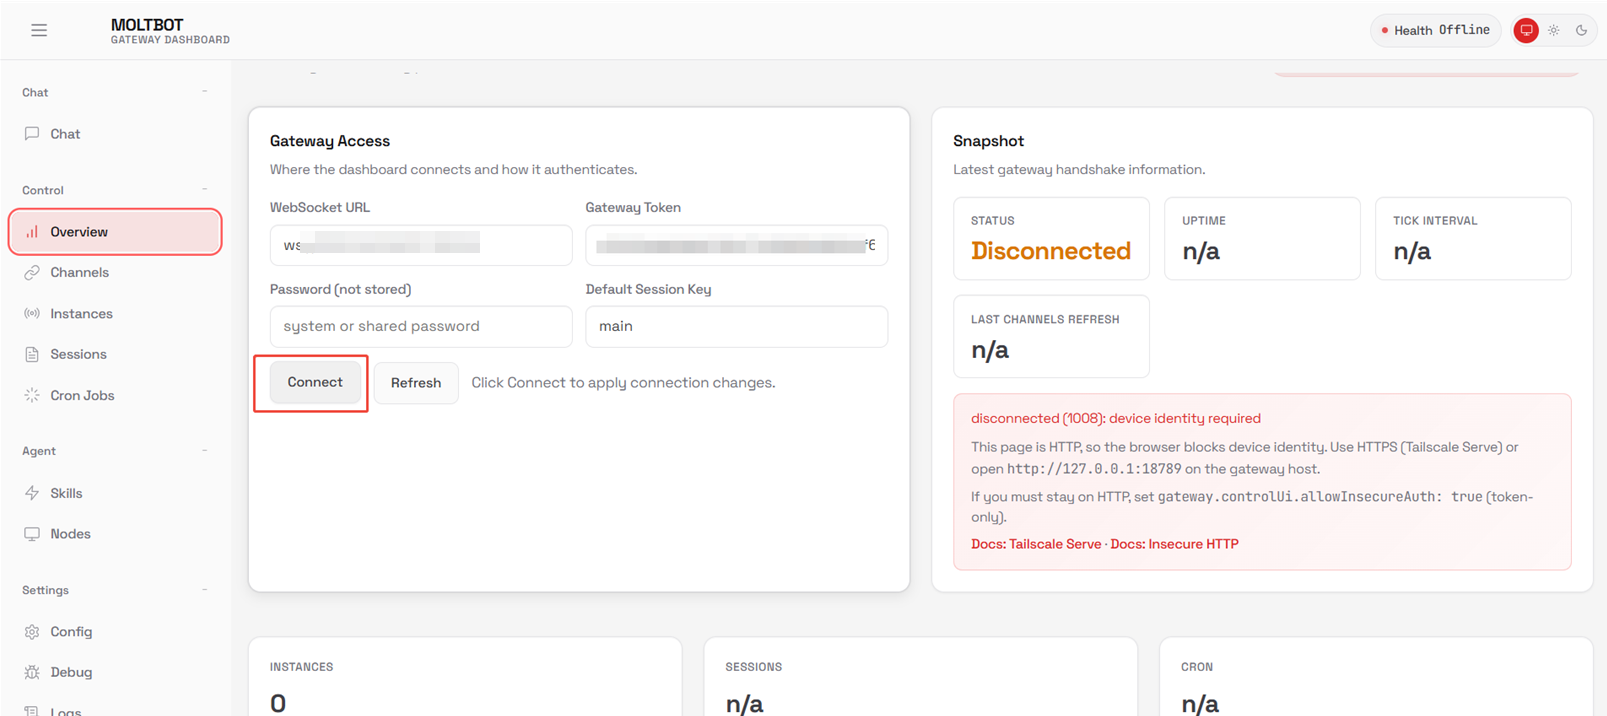
Task: Click the Cron Jobs spinner icon
Action: click(x=32, y=396)
